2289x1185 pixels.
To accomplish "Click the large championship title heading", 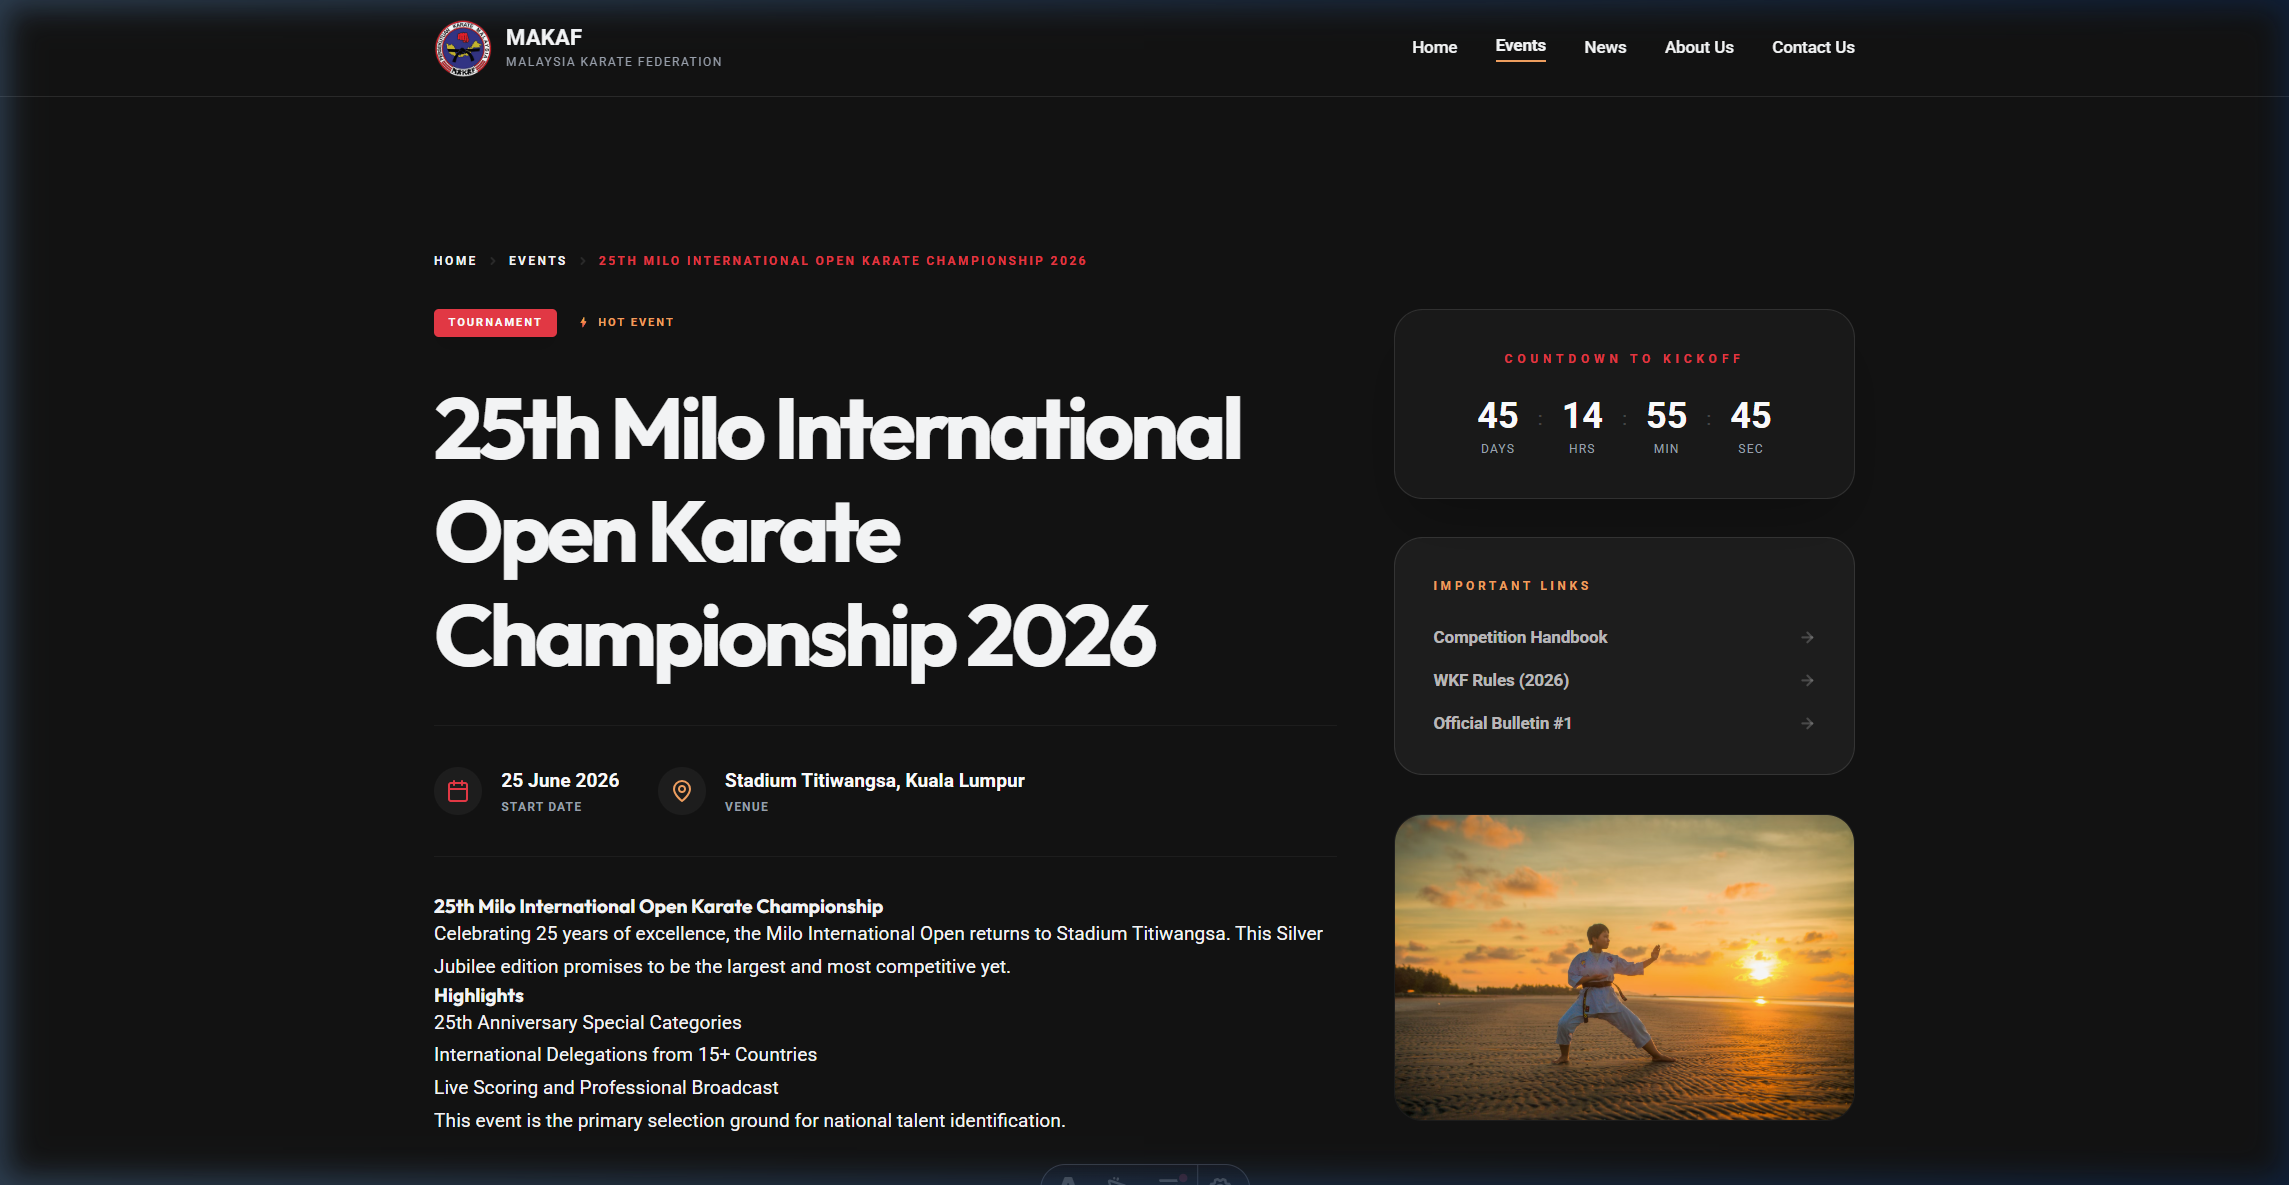I will (838, 533).
